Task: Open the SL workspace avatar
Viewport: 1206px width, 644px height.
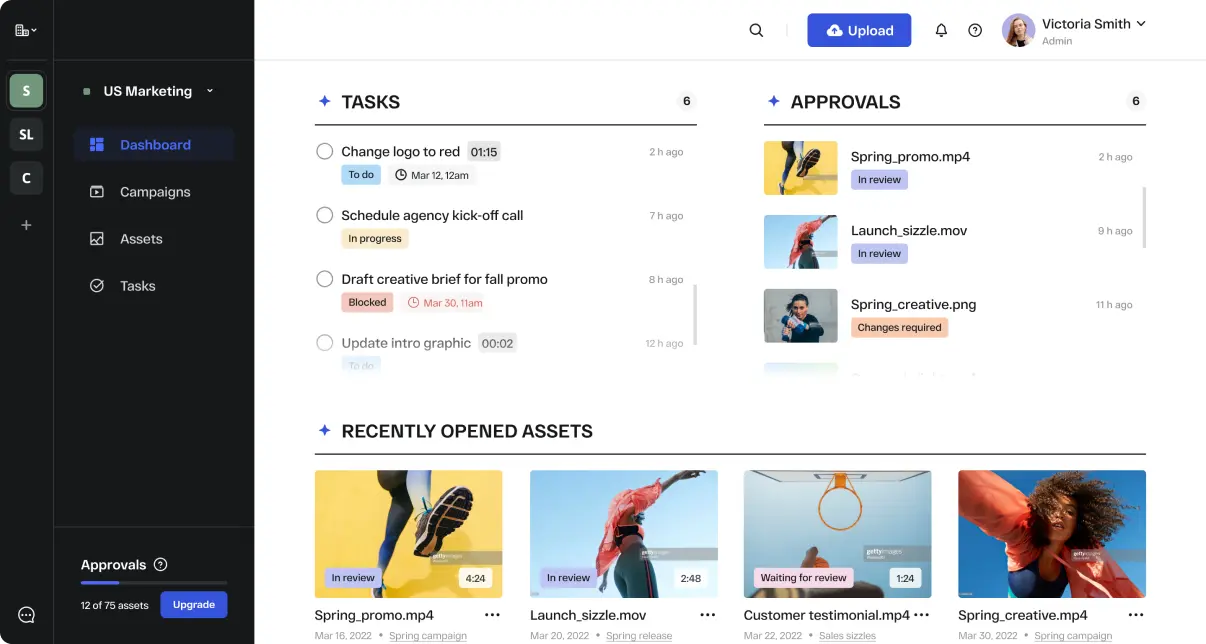Action: pos(26,134)
